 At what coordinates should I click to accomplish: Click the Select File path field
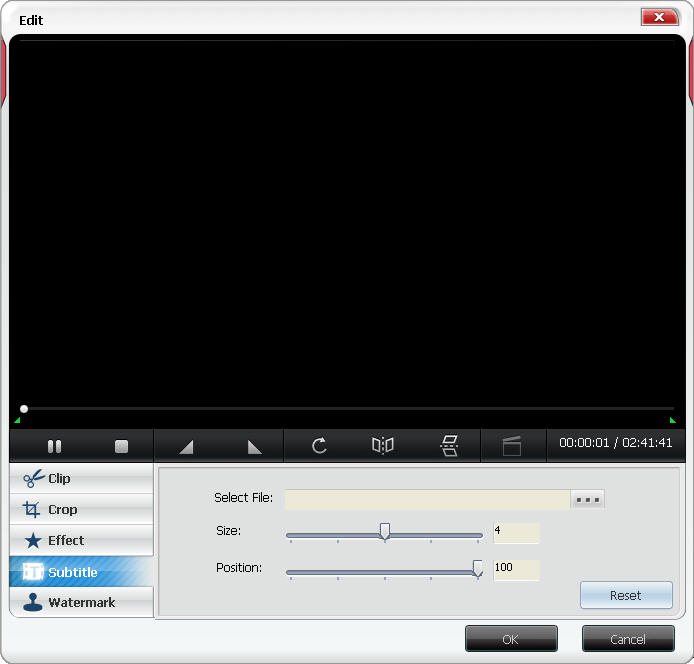(x=427, y=499)
